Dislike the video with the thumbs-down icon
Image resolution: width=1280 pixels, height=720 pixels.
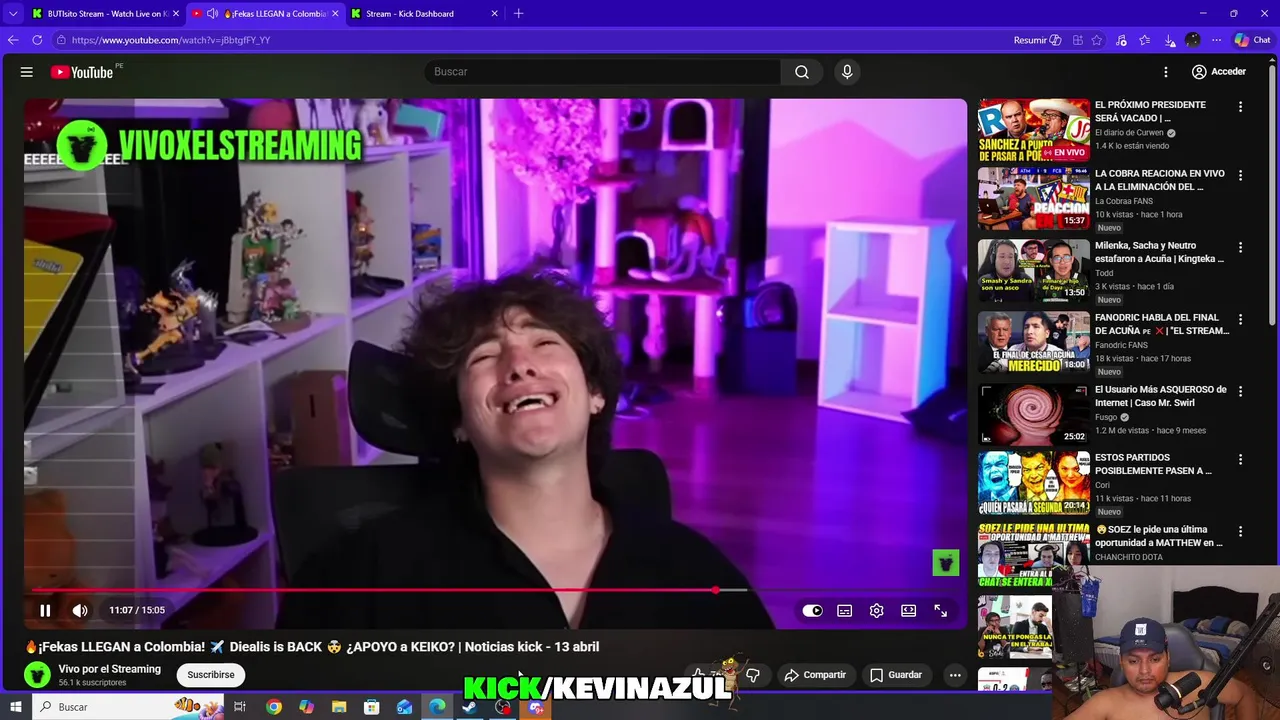point(753,675)
